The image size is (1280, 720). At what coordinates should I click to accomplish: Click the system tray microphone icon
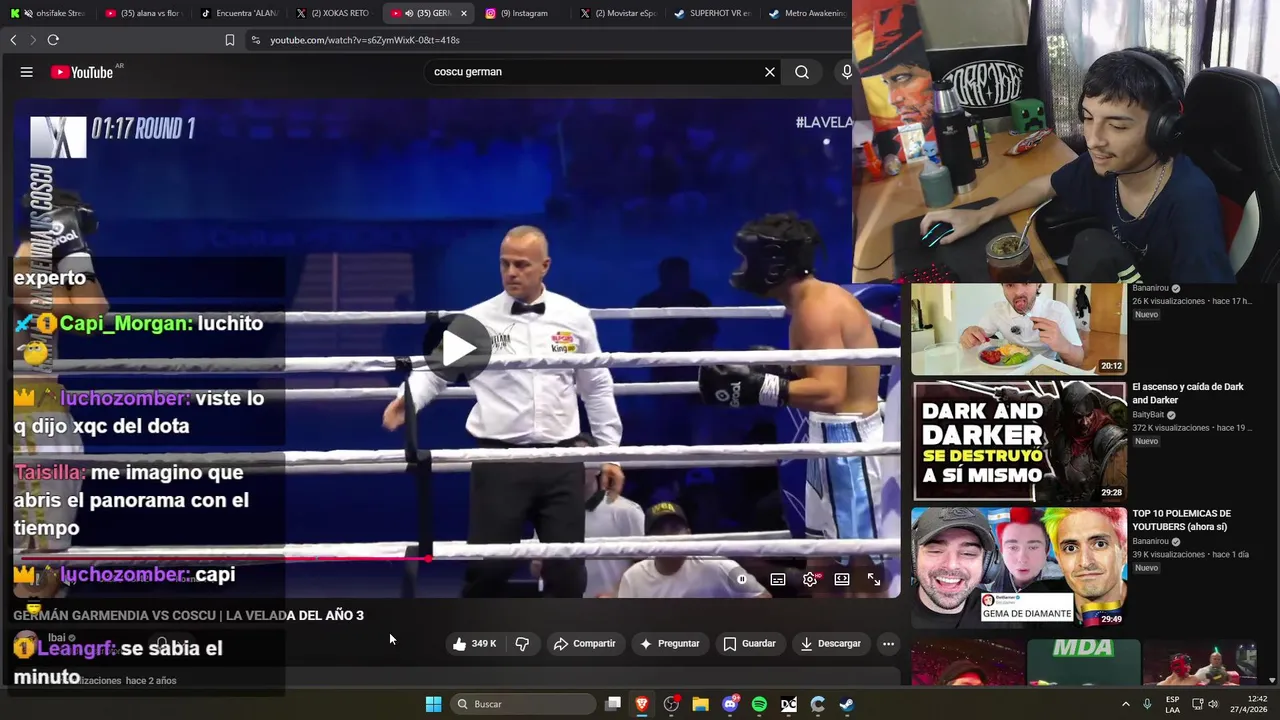coord(1147,704)
